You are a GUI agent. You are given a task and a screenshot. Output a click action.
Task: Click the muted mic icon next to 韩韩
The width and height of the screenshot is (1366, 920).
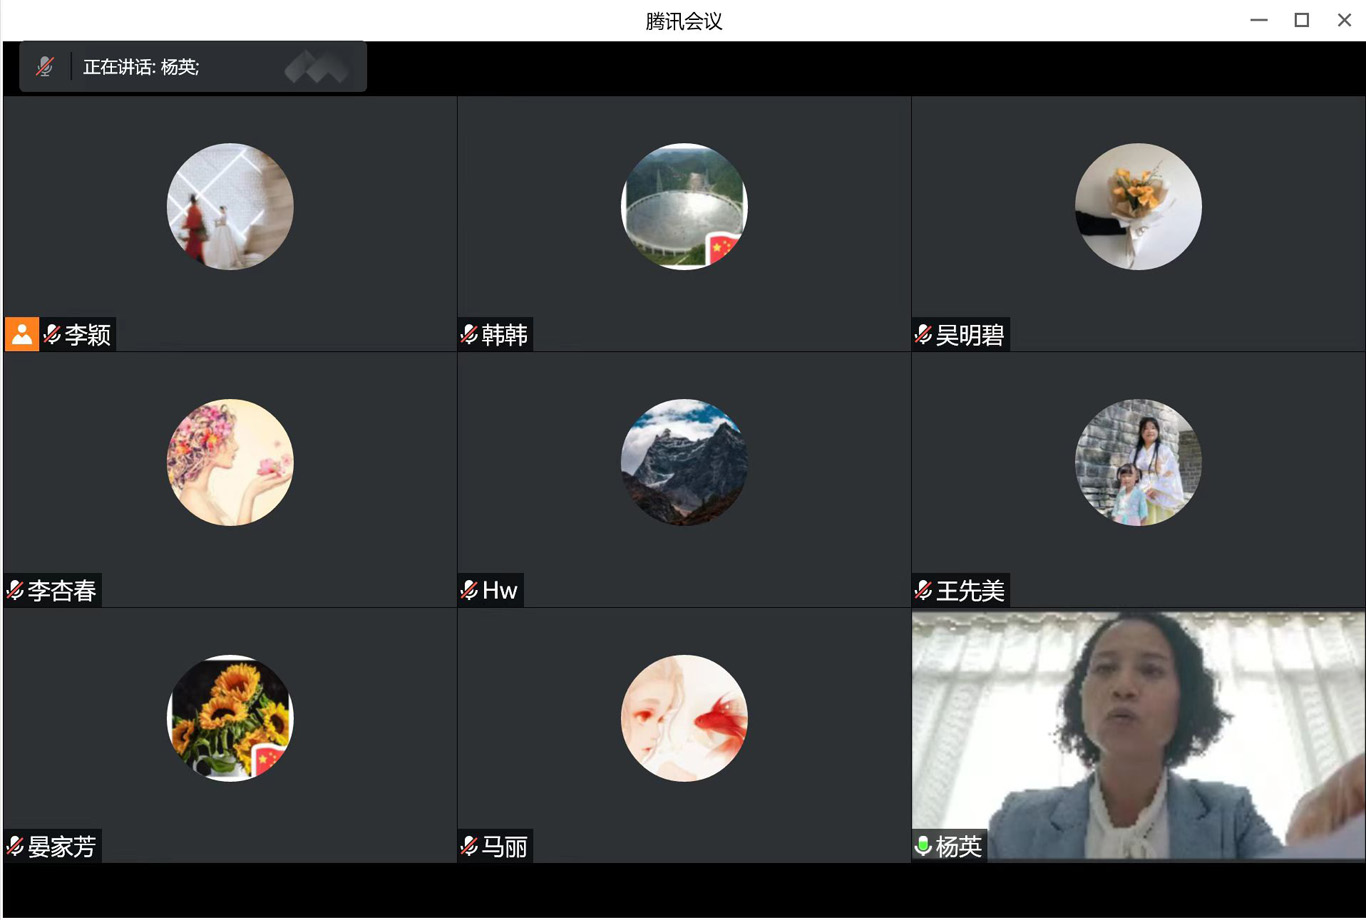[x=469, y=334]
